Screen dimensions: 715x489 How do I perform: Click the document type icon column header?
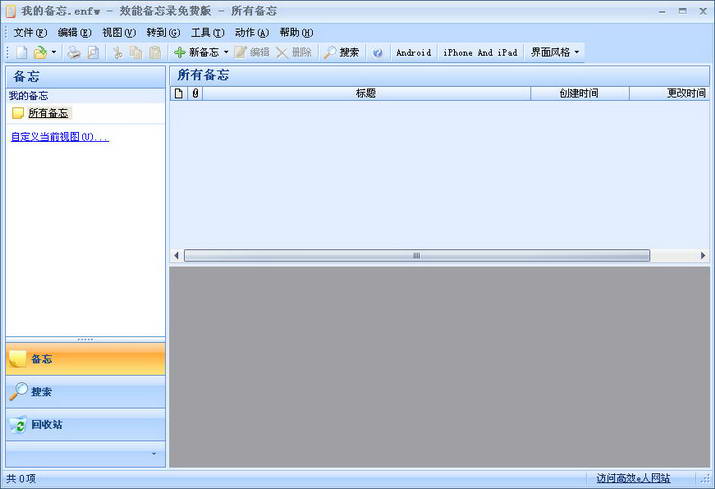click(x=179, y=94)
